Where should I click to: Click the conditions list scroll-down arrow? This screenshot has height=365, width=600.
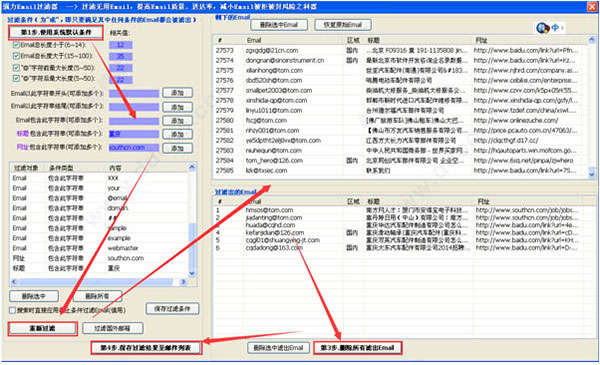coord(192,274)
